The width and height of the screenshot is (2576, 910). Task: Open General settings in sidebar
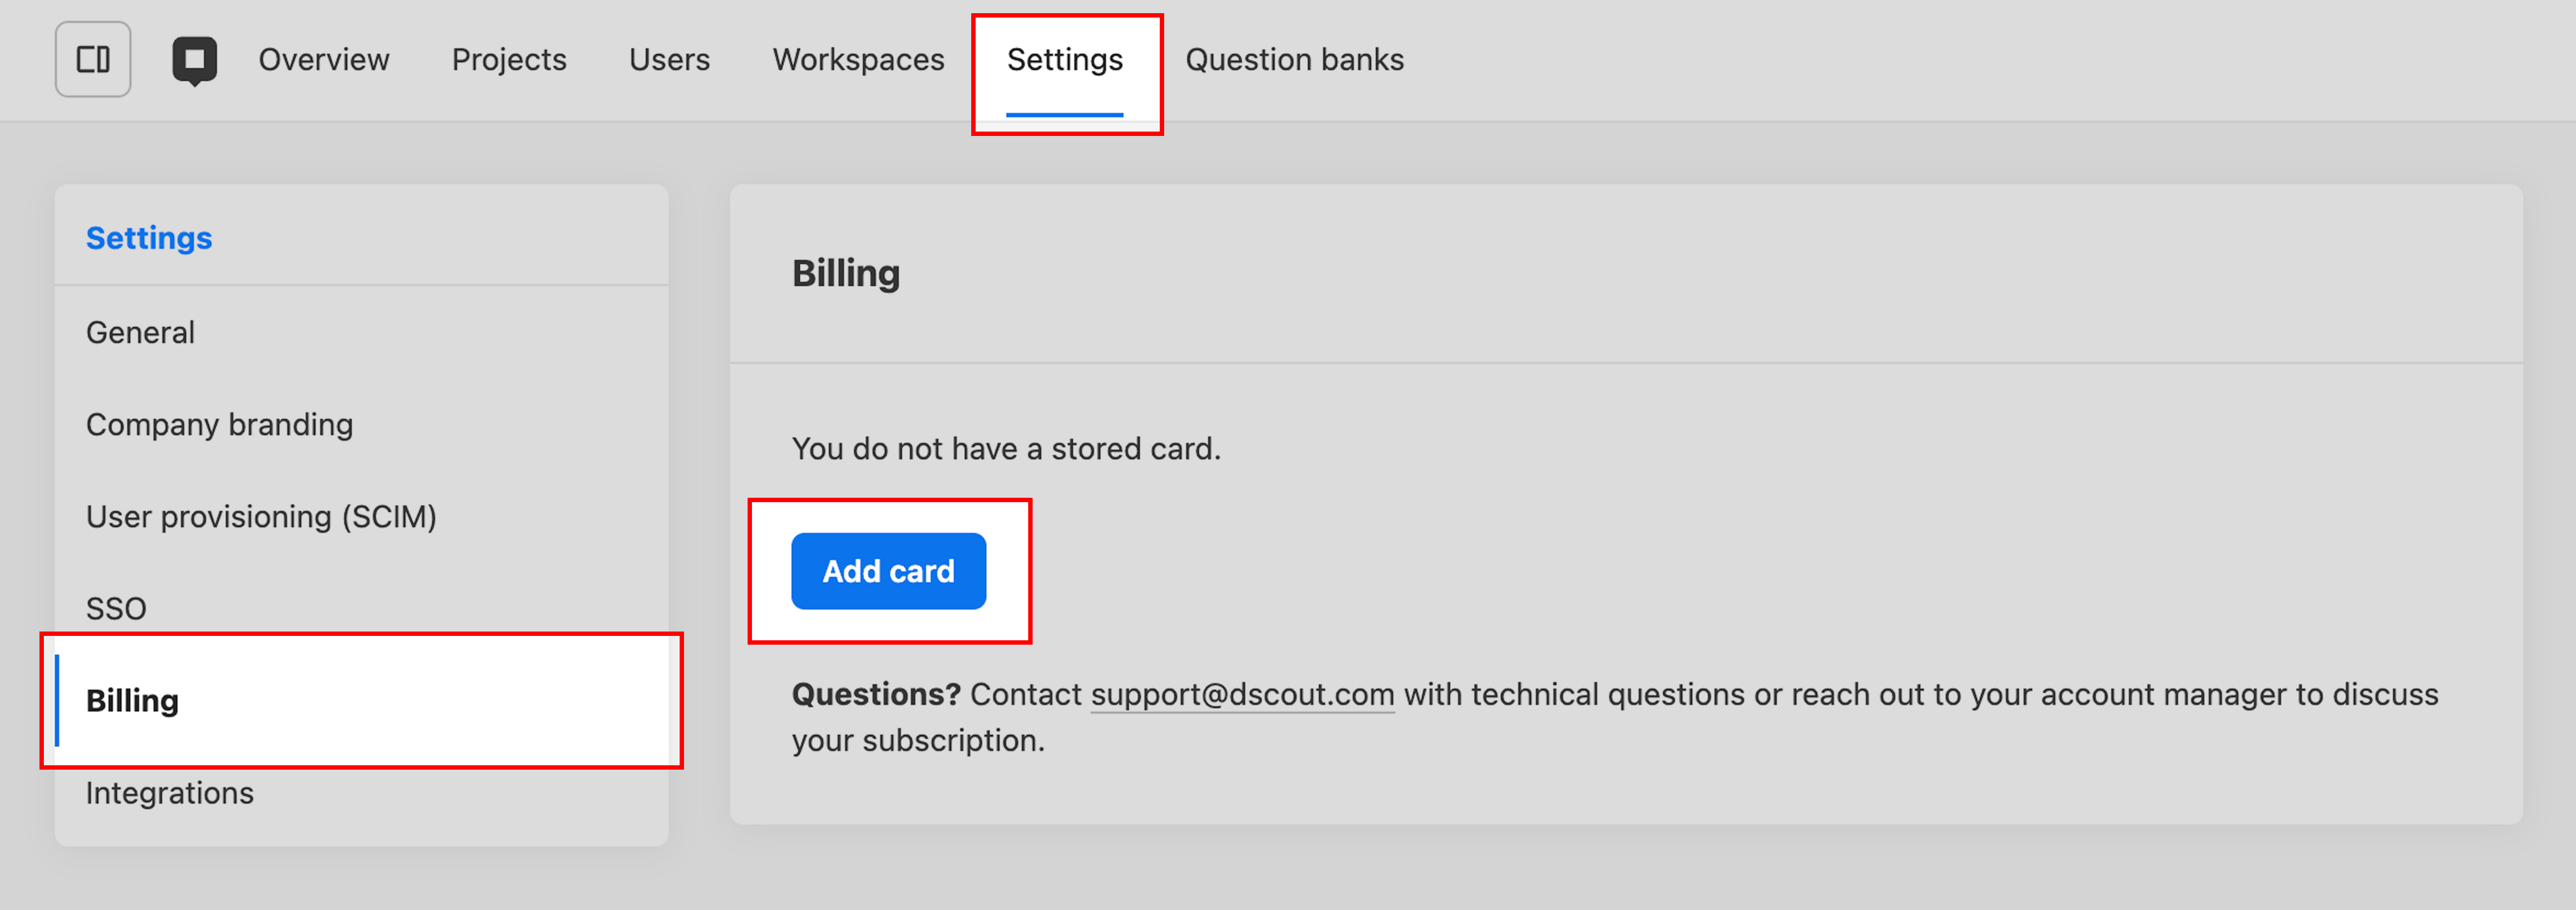140,332
